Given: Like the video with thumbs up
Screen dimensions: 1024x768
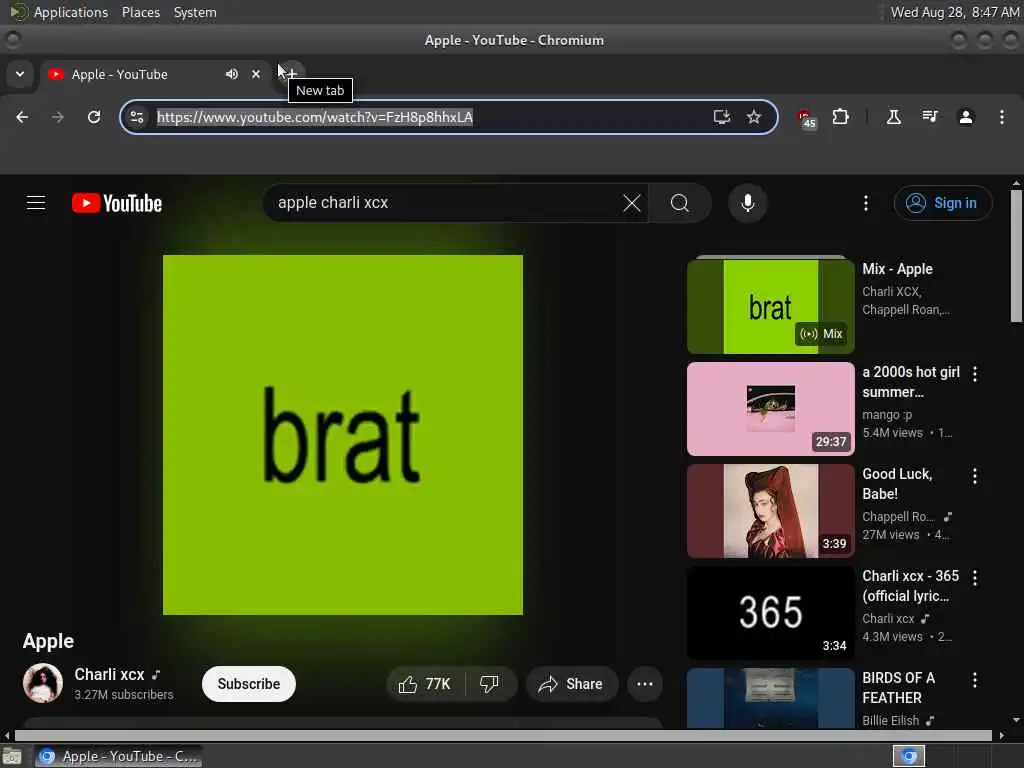Looking at the screenshot, I should pos(425,684).
